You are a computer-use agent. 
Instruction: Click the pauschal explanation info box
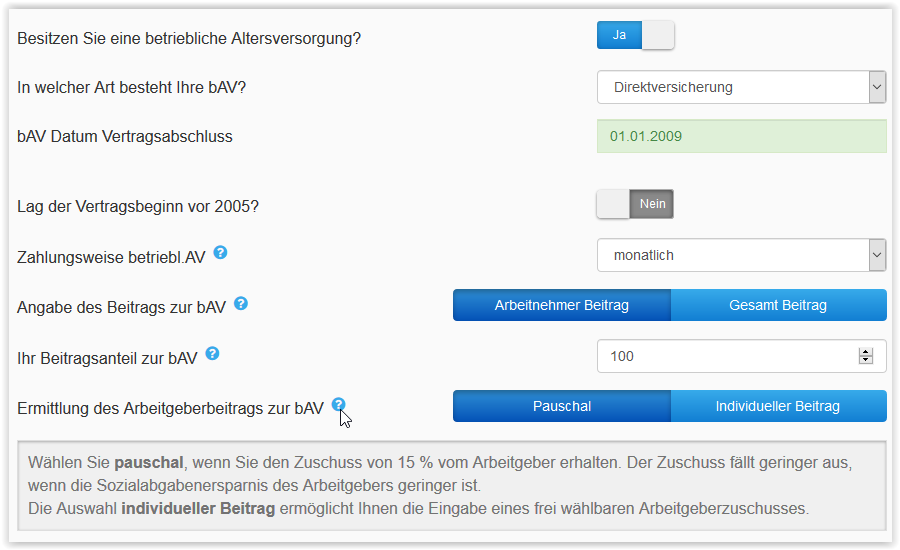pyautogui.click(x=452, y=486)
